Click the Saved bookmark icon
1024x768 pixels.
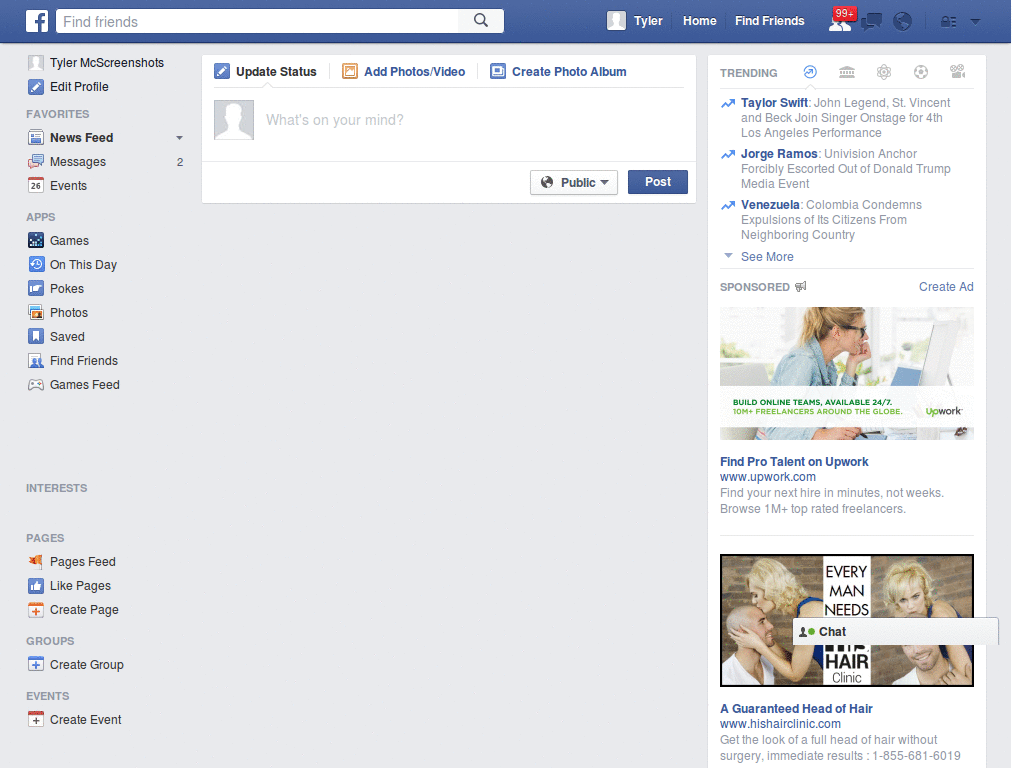click(36, 336)
